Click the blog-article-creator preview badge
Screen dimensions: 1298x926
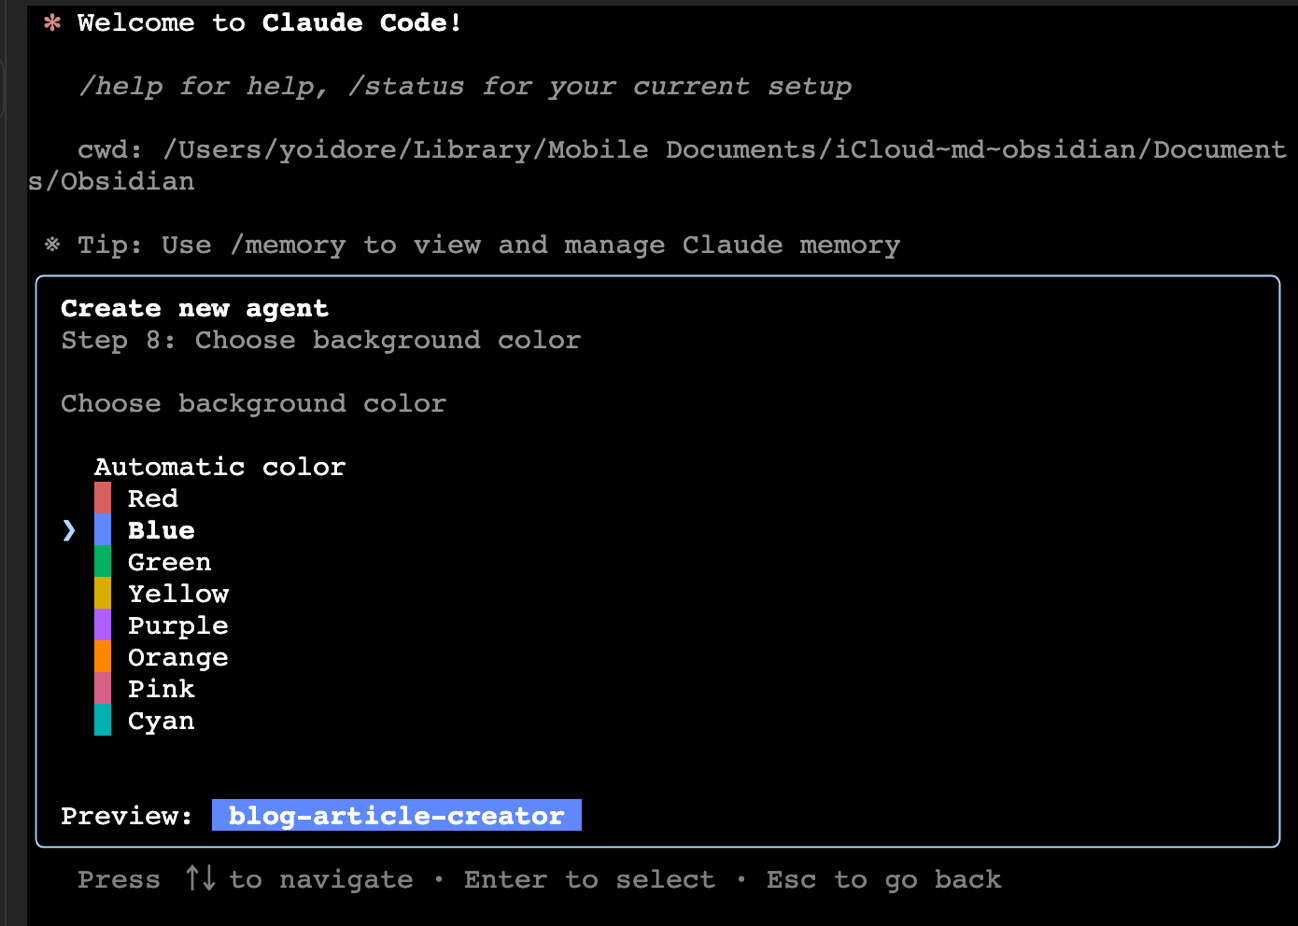click(396, 815)
